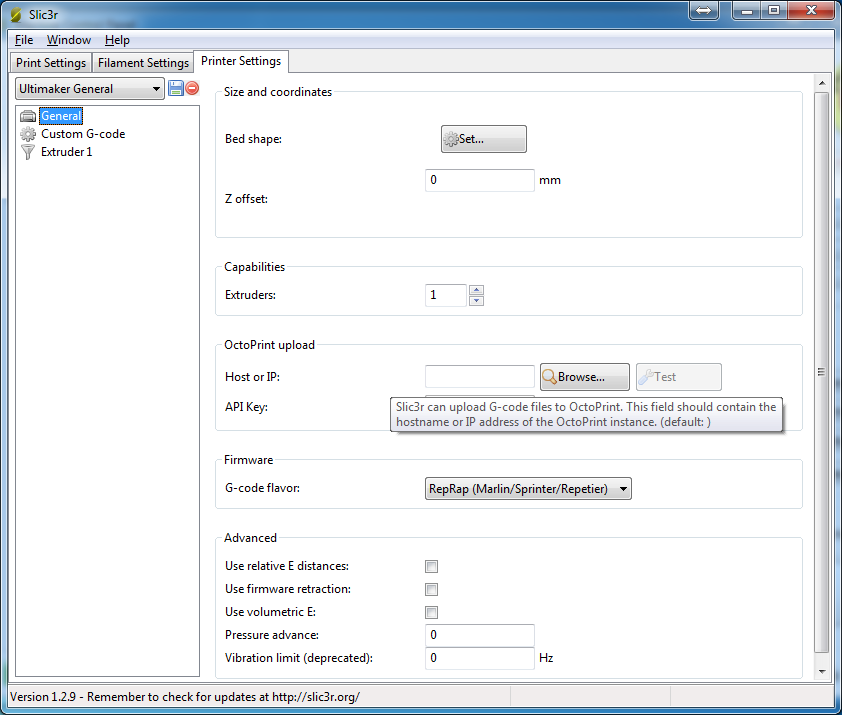This screenshot has width=842, height=715.
Task: Switch to the Filament Settings tab
Action: tap(143, 63)
